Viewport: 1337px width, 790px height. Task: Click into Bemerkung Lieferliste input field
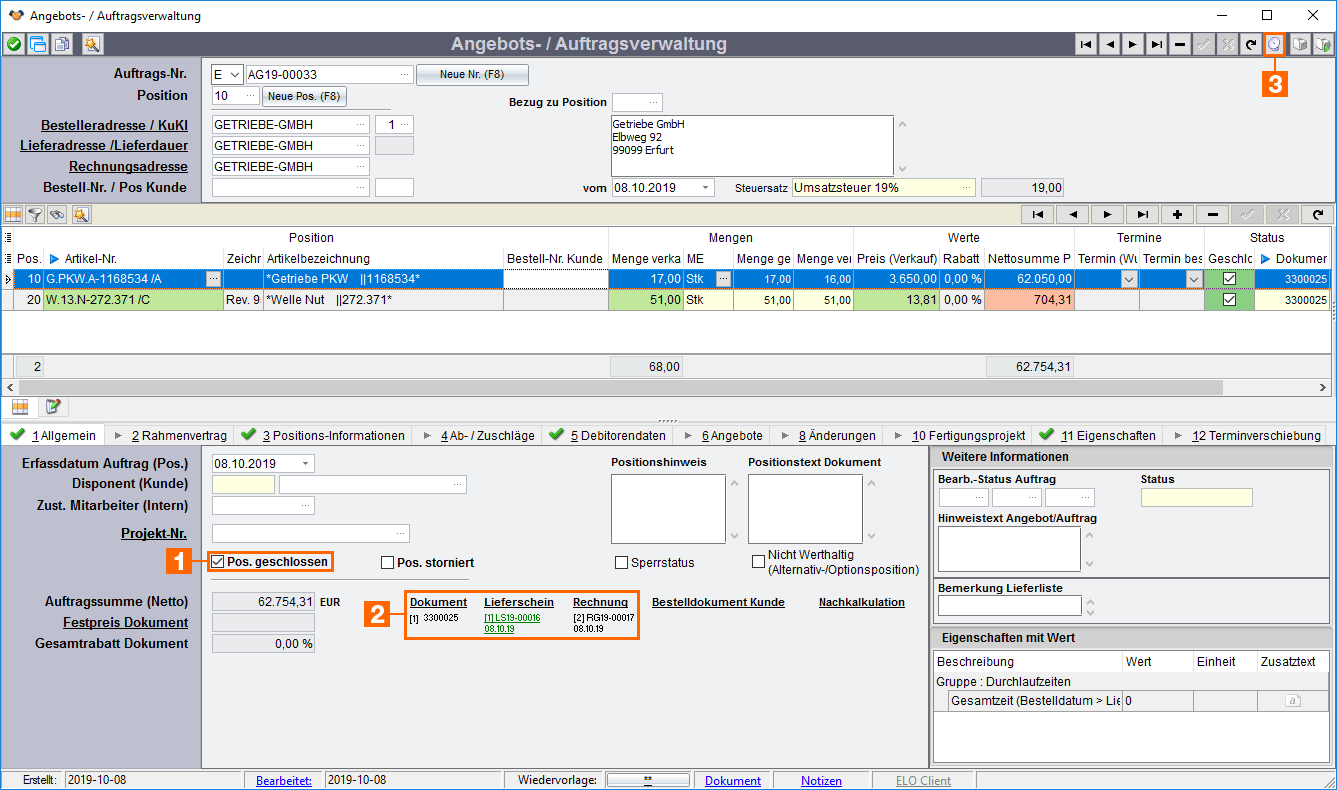point(1009,605)
